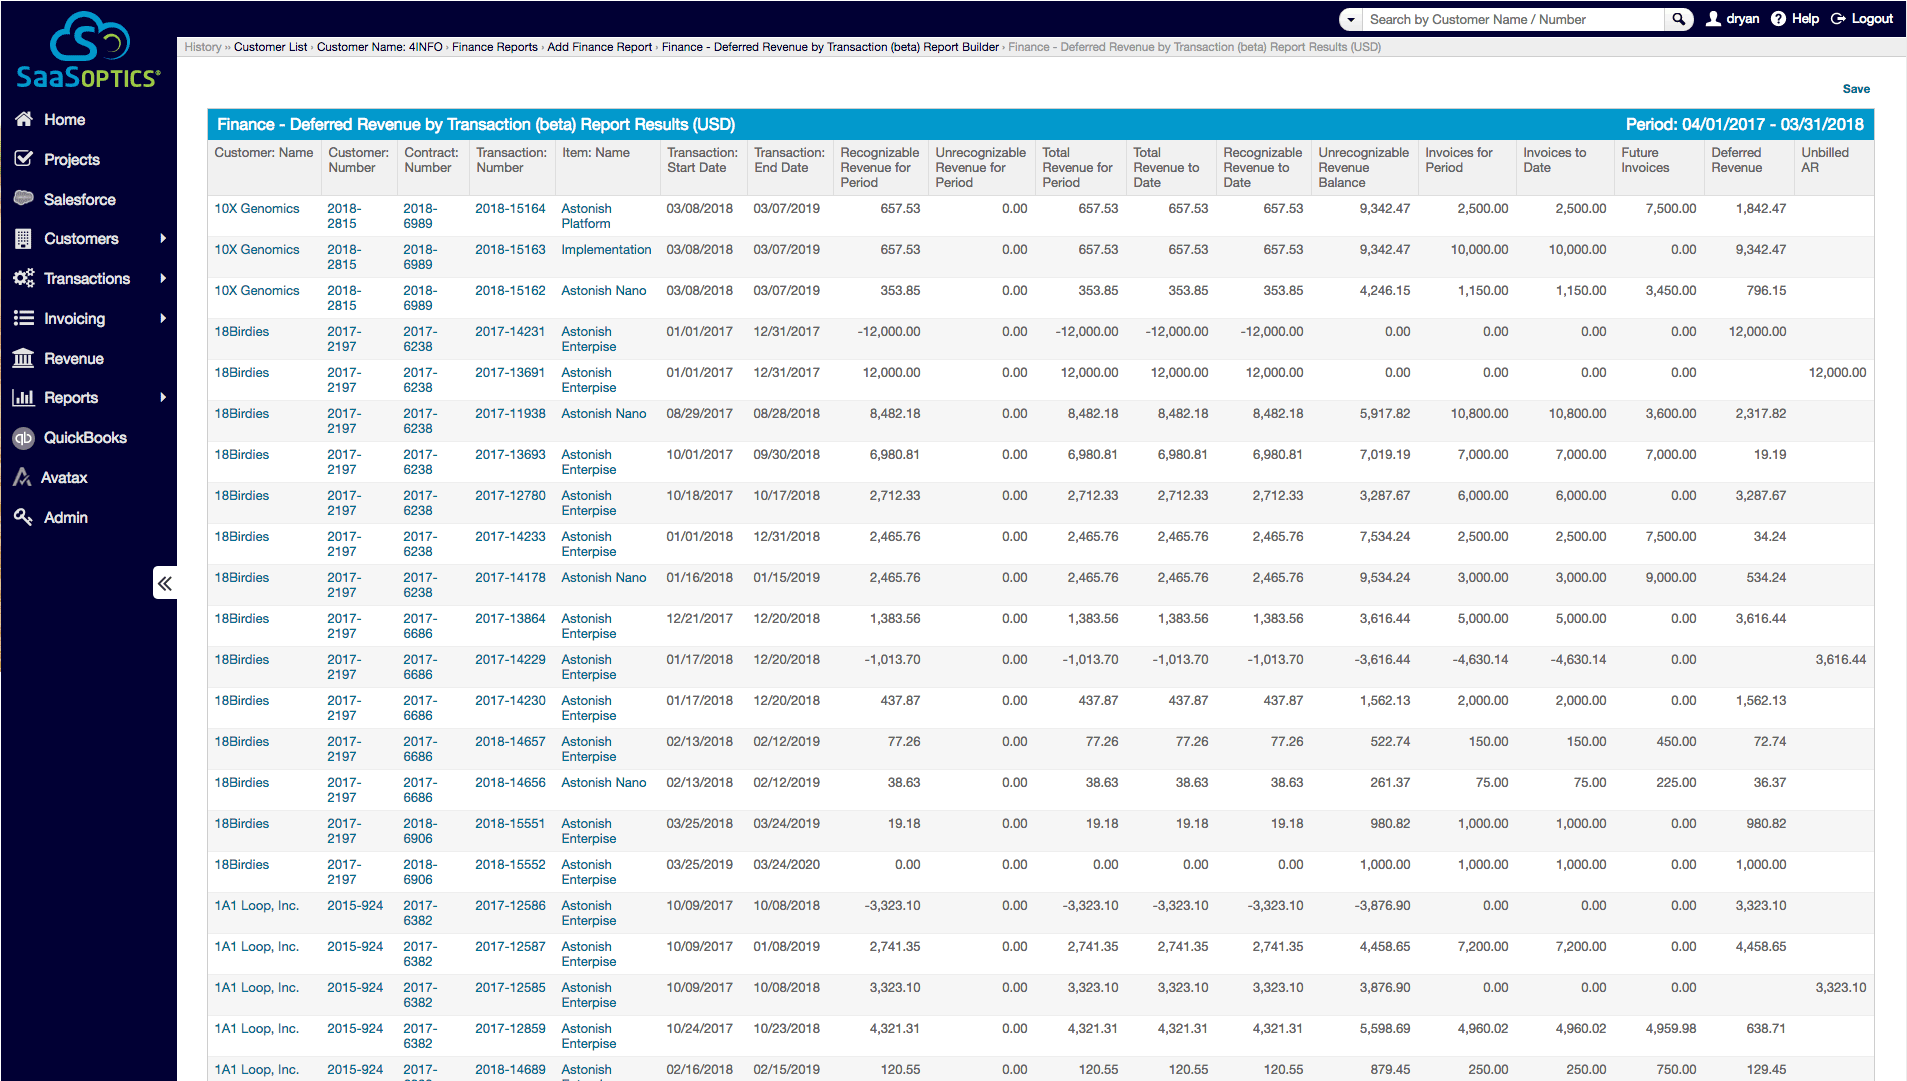This screenshot has width=1907, height=1081.
Task: Open 10X Genomics in the 2018-15164 row
Action: [x=257, y=209]
